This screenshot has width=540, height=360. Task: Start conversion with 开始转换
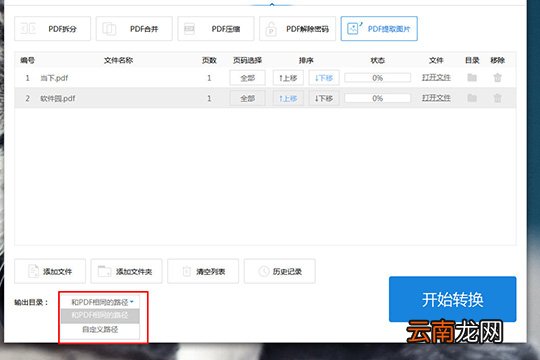point(453,299)
